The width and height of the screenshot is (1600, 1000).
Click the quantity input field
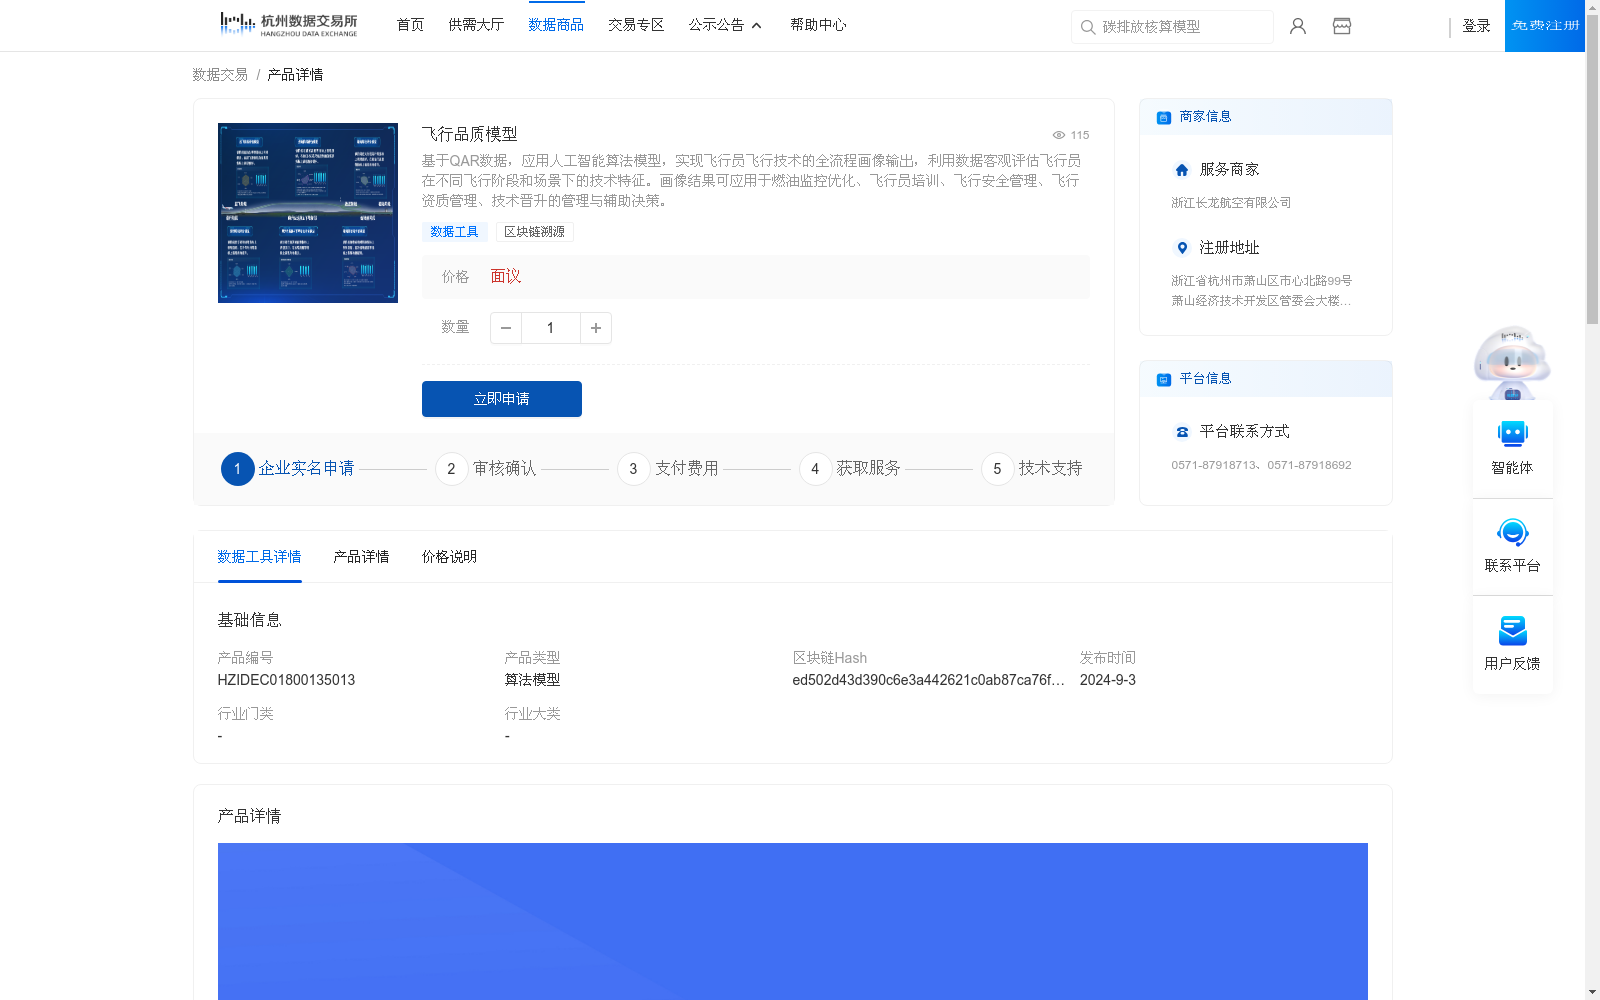pos(551,328)
